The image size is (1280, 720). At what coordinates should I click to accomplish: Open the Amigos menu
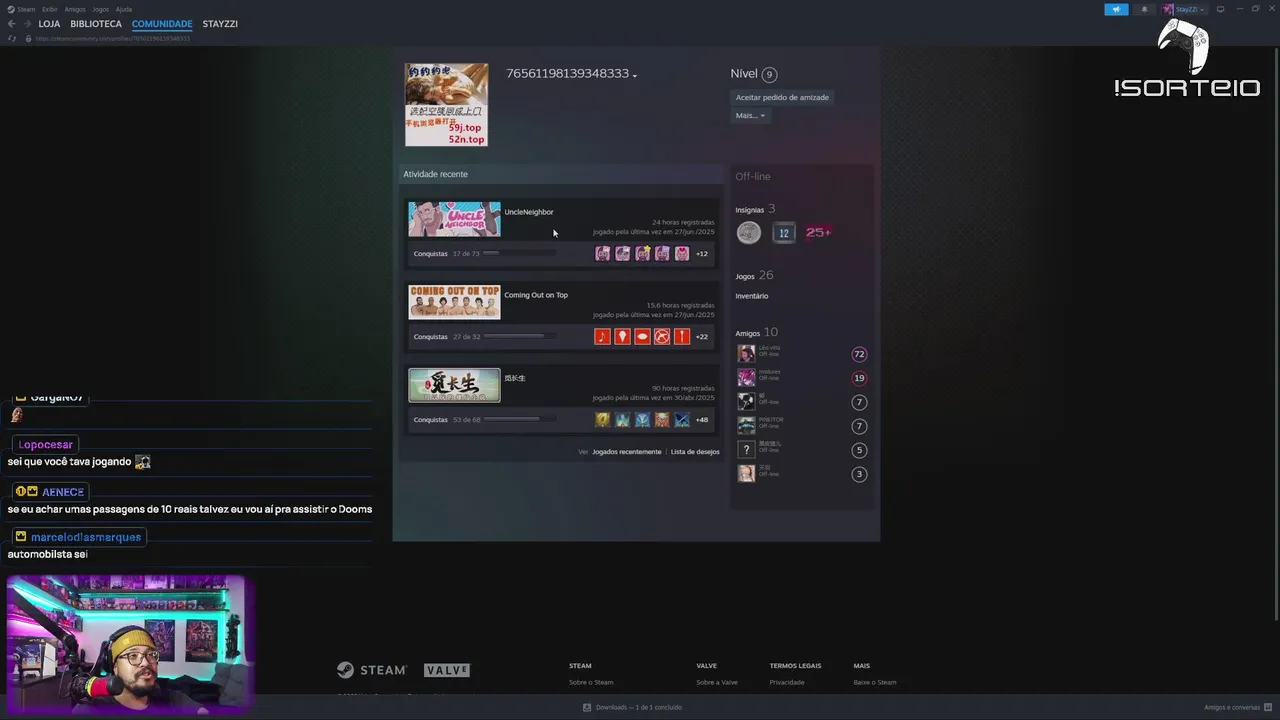(x=75, y=9)
